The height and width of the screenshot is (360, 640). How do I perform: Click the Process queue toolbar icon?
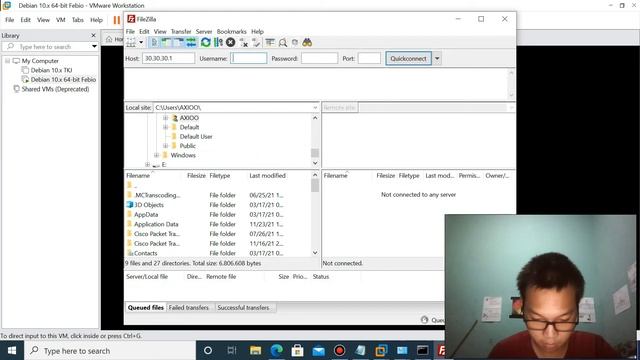pos(218,42)
